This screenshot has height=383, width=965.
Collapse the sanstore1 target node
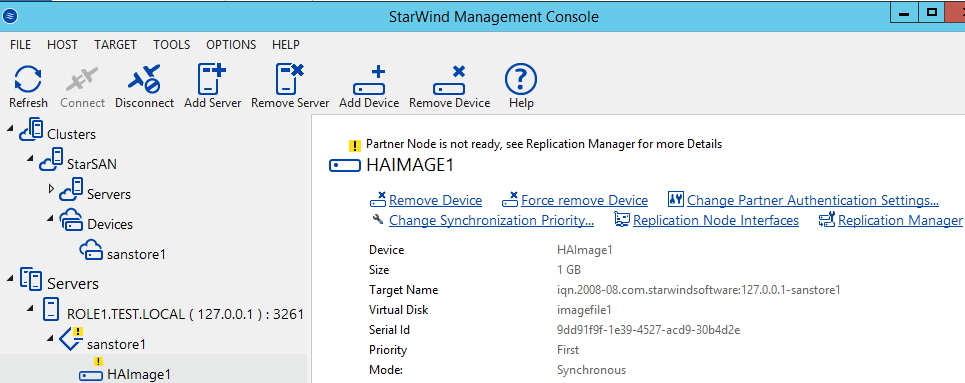click(50, 337)
